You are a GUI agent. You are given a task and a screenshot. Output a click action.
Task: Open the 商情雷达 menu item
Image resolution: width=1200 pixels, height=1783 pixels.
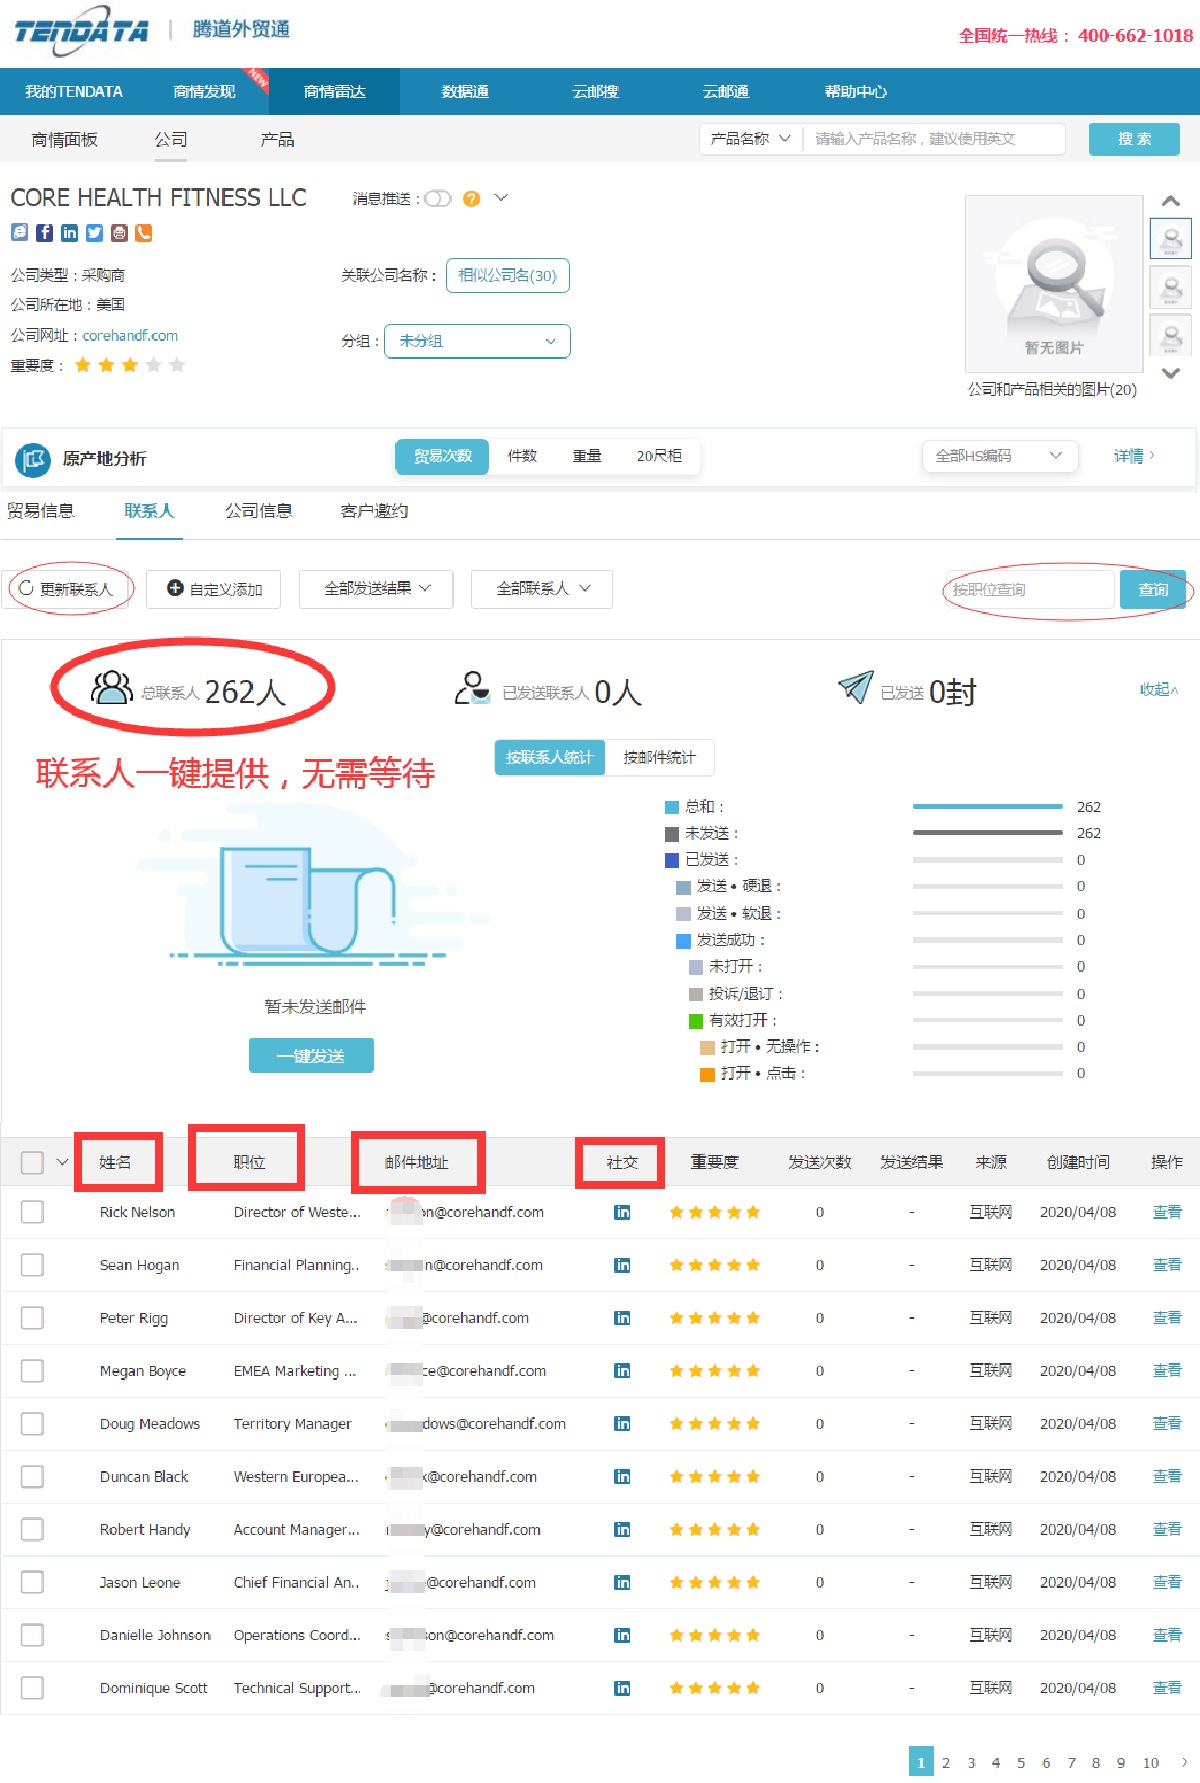[x=335, y=92]
